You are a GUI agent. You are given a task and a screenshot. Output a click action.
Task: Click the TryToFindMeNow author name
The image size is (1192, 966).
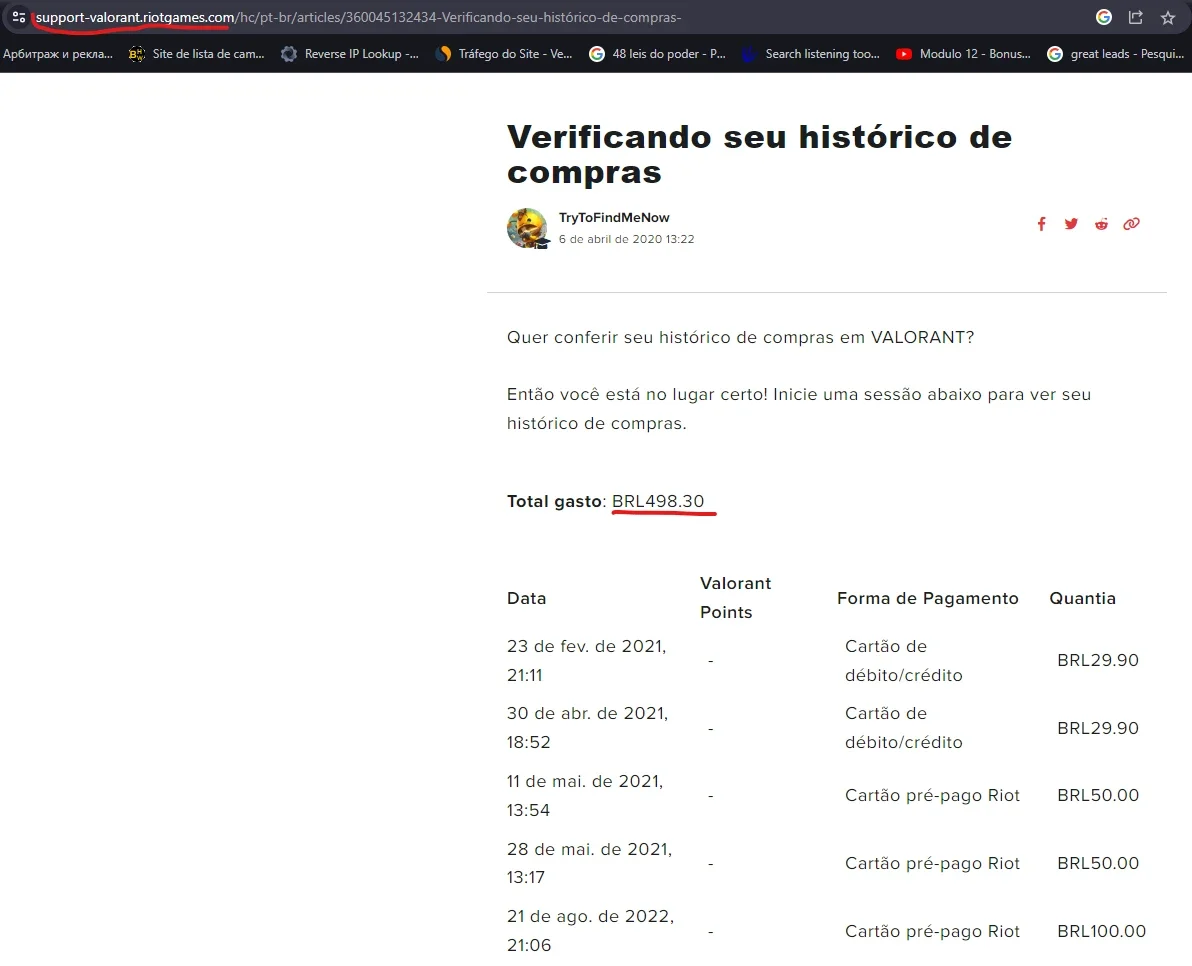pos(614,217)
